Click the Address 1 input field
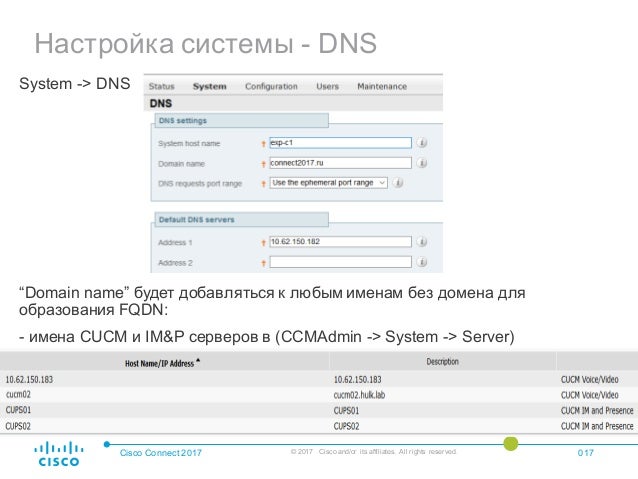Screen dimensions: 638x479 coord(340,242)
